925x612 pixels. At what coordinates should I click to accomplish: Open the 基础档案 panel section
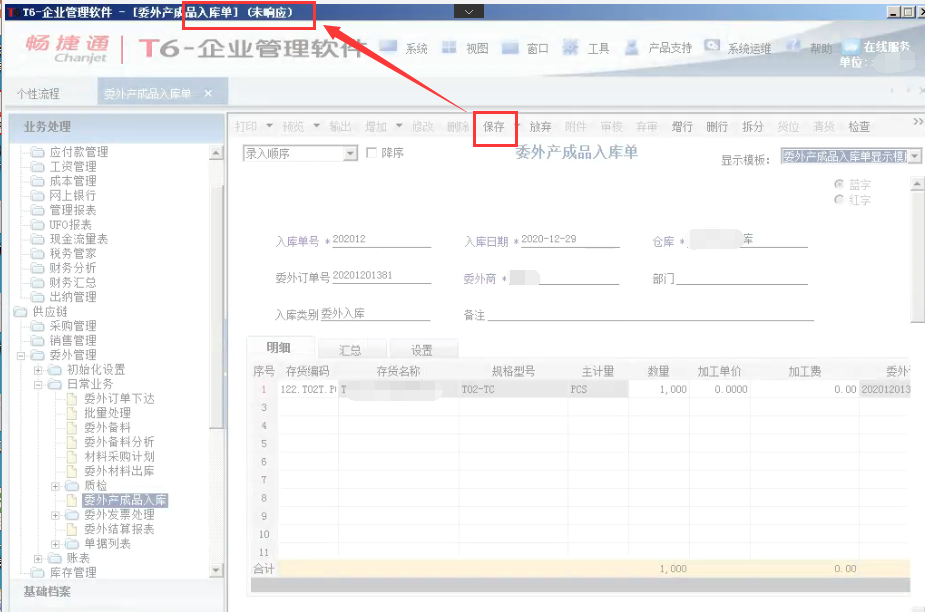coord(47,591)
